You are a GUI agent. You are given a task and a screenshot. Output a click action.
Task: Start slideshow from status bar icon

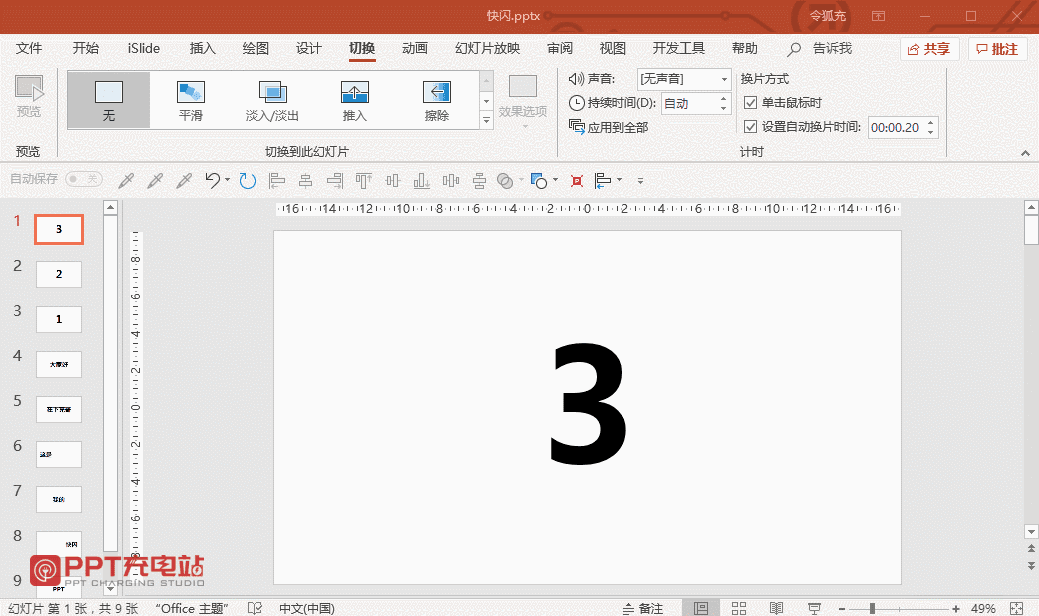coord(814,608)
